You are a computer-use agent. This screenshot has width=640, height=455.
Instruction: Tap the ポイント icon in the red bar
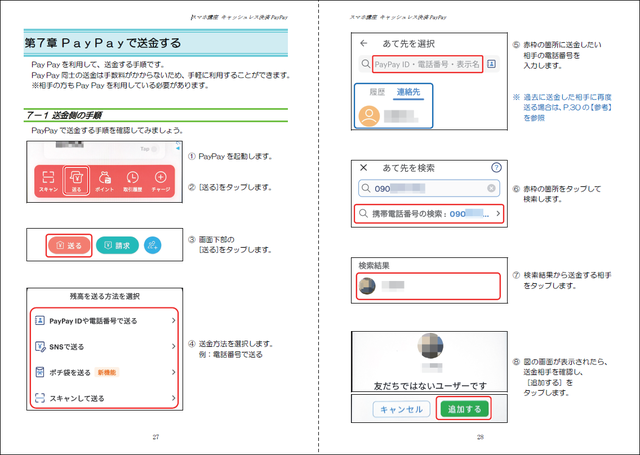pos(104,181)
